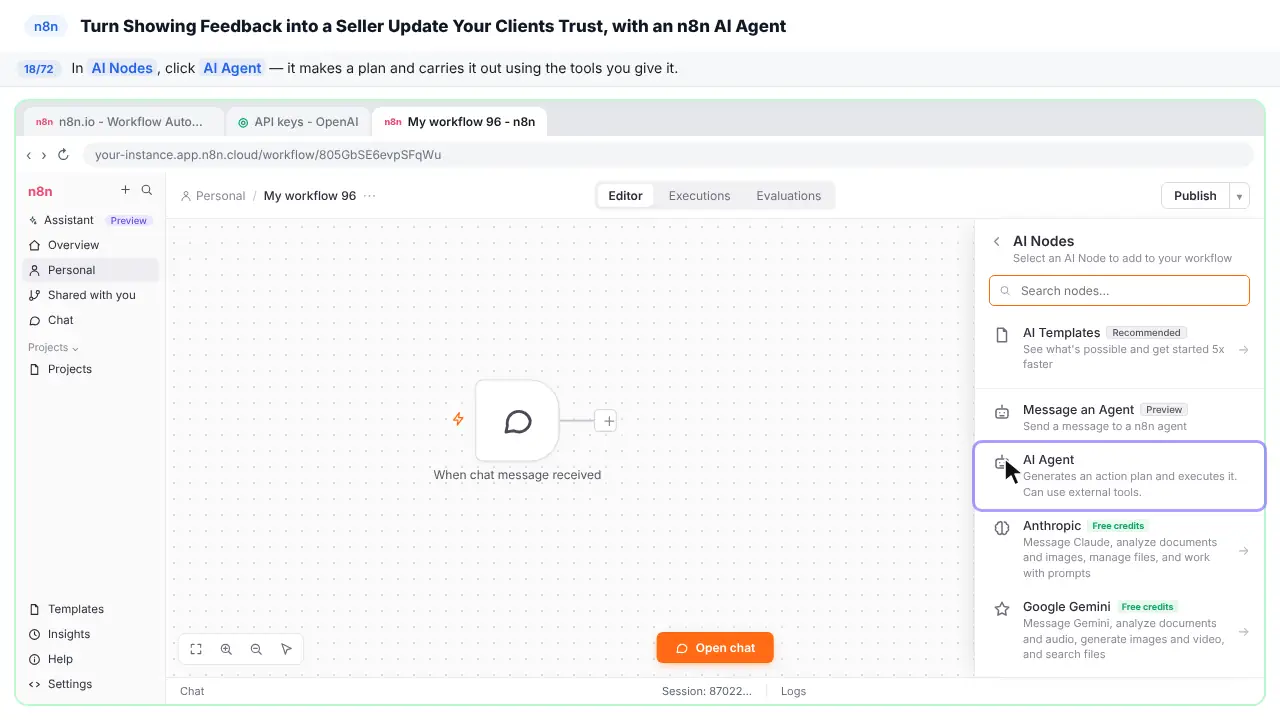Select the AI Agent node option
The image size is (1280, 720).
pyautogui.click(x=1119, y=476)
